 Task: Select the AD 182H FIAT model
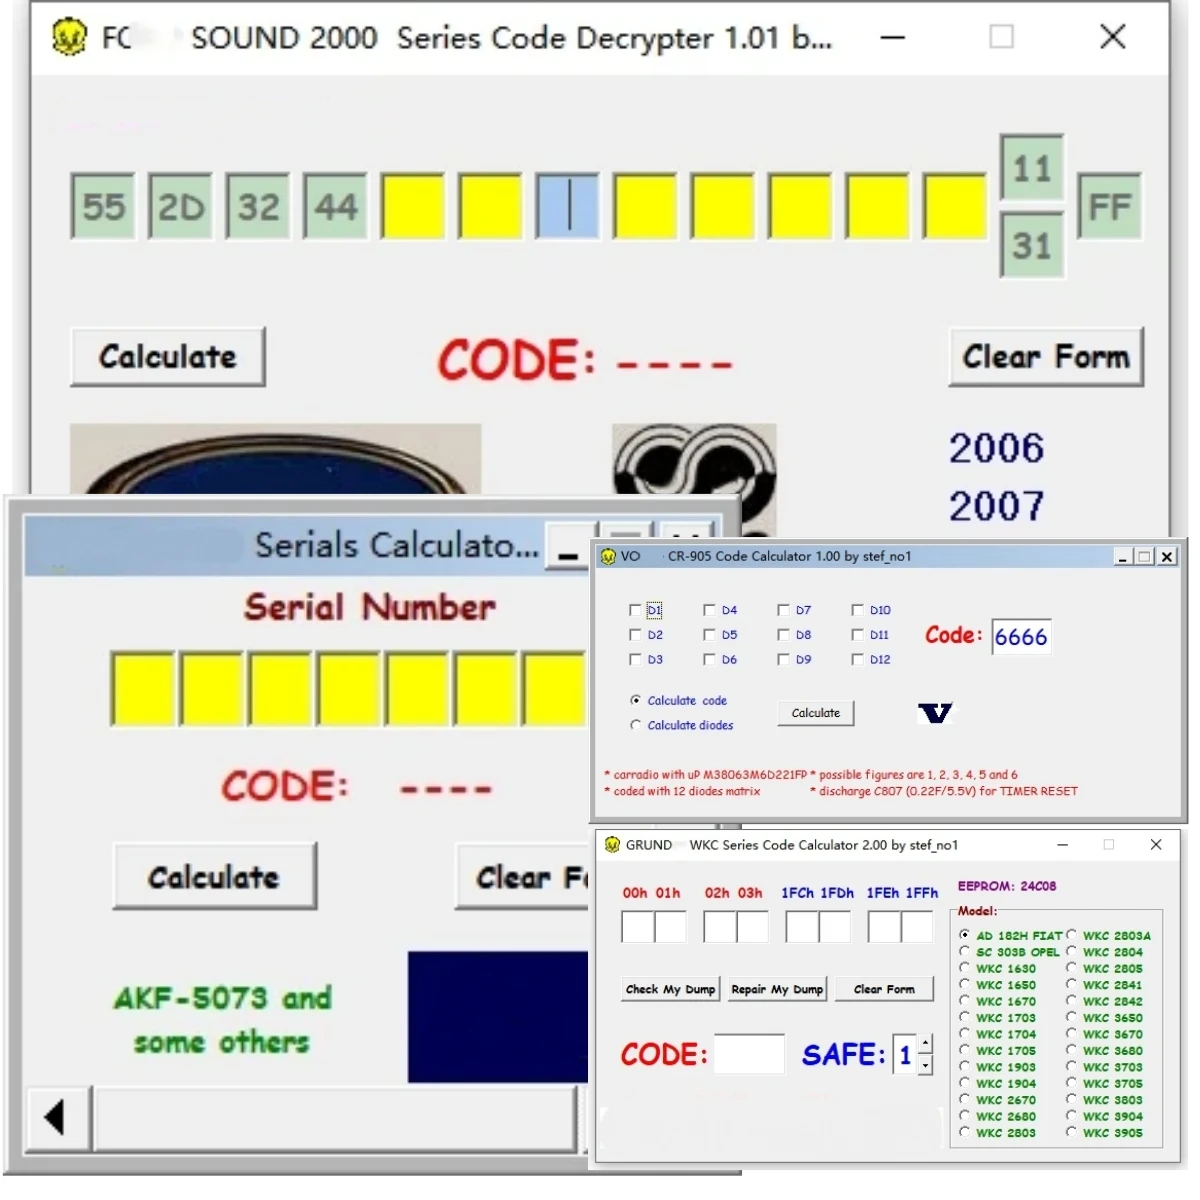[964, 935]
